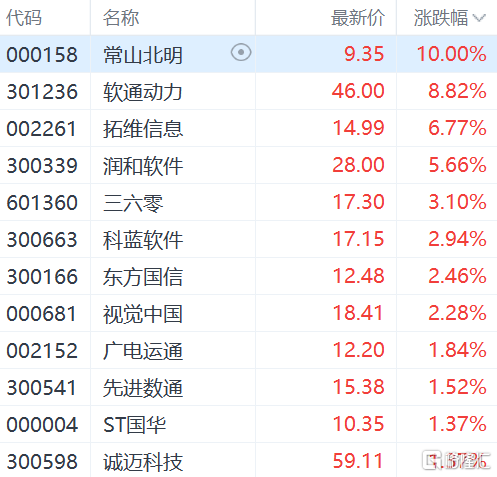Click price 15.38 for 先进数通
497x477 pixels.
click(359, 387)
